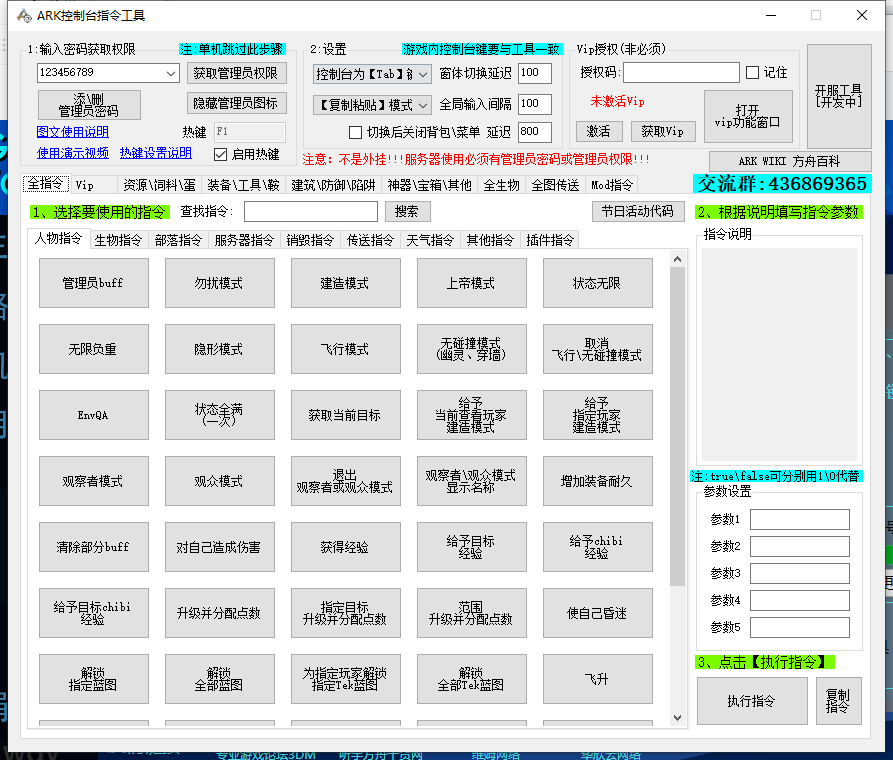Click the 全局输入间隔 value field
893x760 pixels.
535,104
